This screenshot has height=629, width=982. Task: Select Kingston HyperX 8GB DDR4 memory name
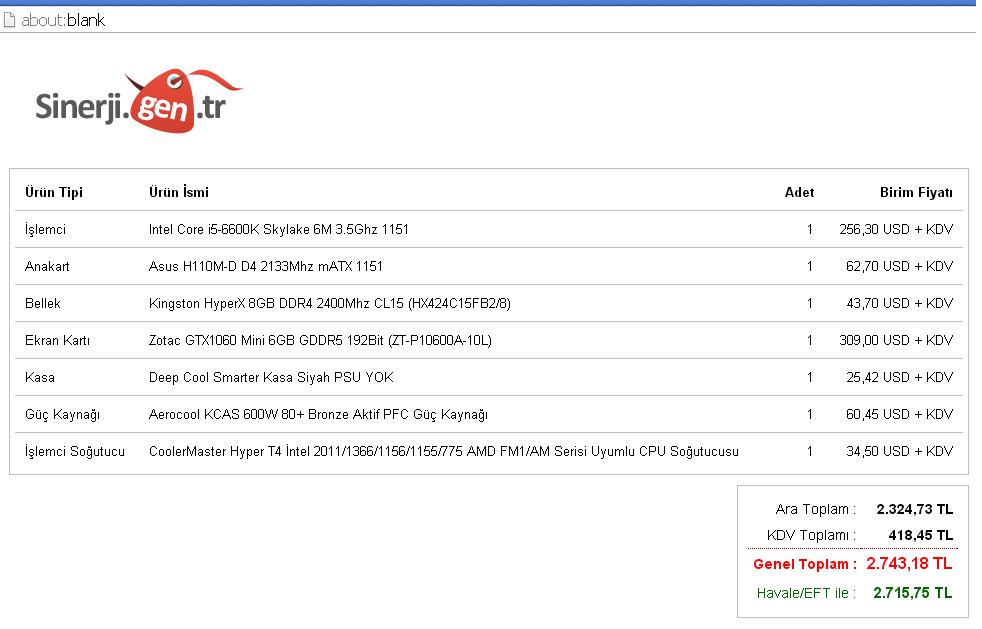click(330, 303)
